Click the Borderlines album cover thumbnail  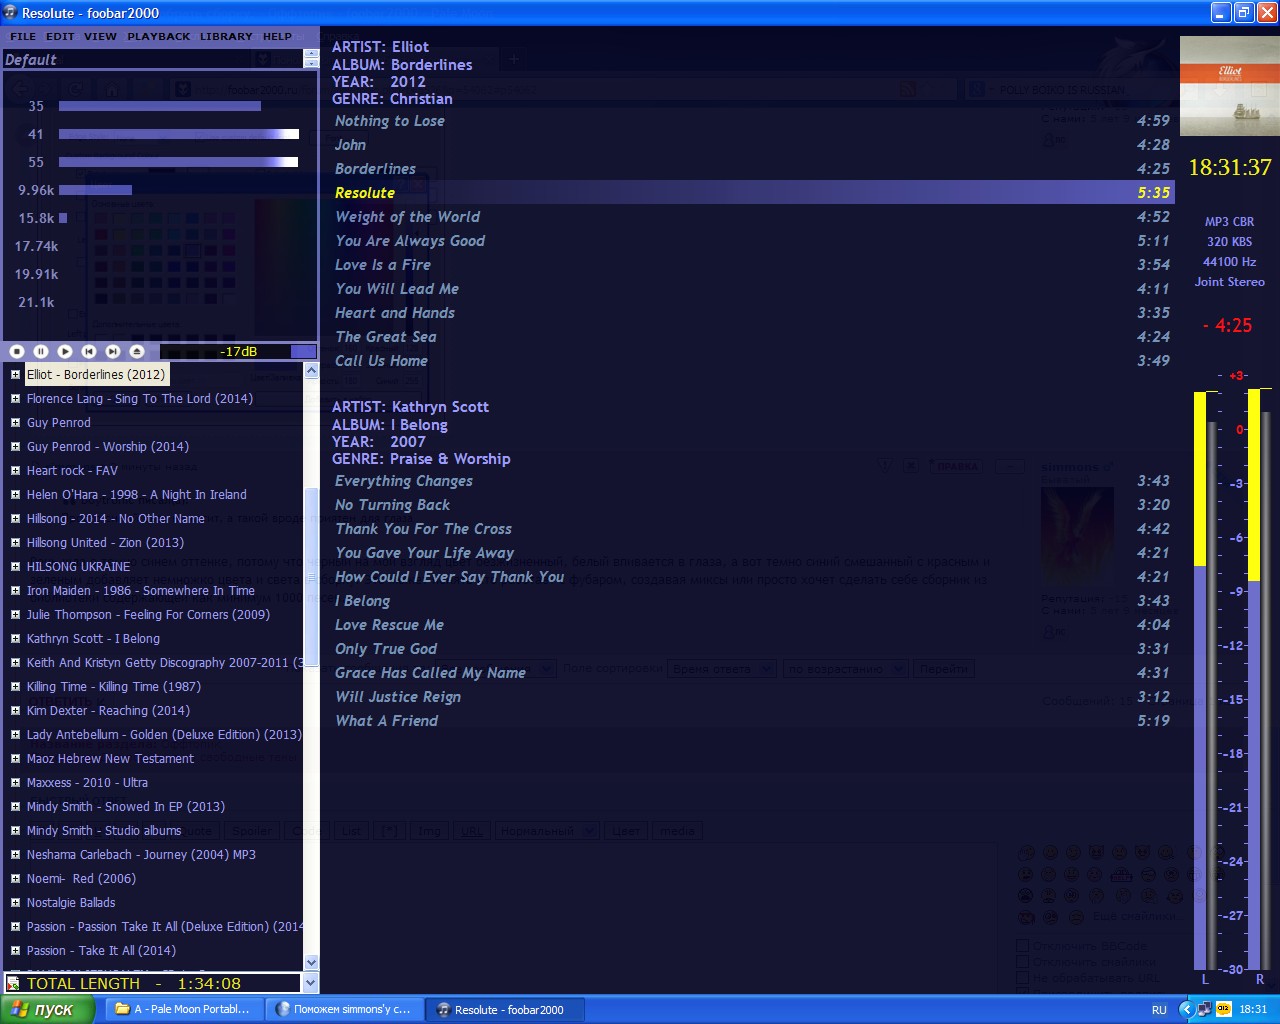(1229, 87)
